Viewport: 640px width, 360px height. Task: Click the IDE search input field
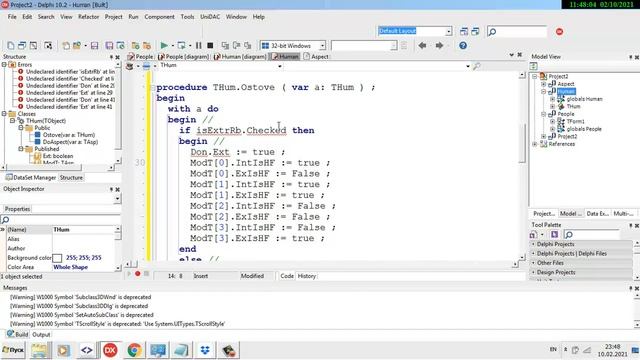517,31
